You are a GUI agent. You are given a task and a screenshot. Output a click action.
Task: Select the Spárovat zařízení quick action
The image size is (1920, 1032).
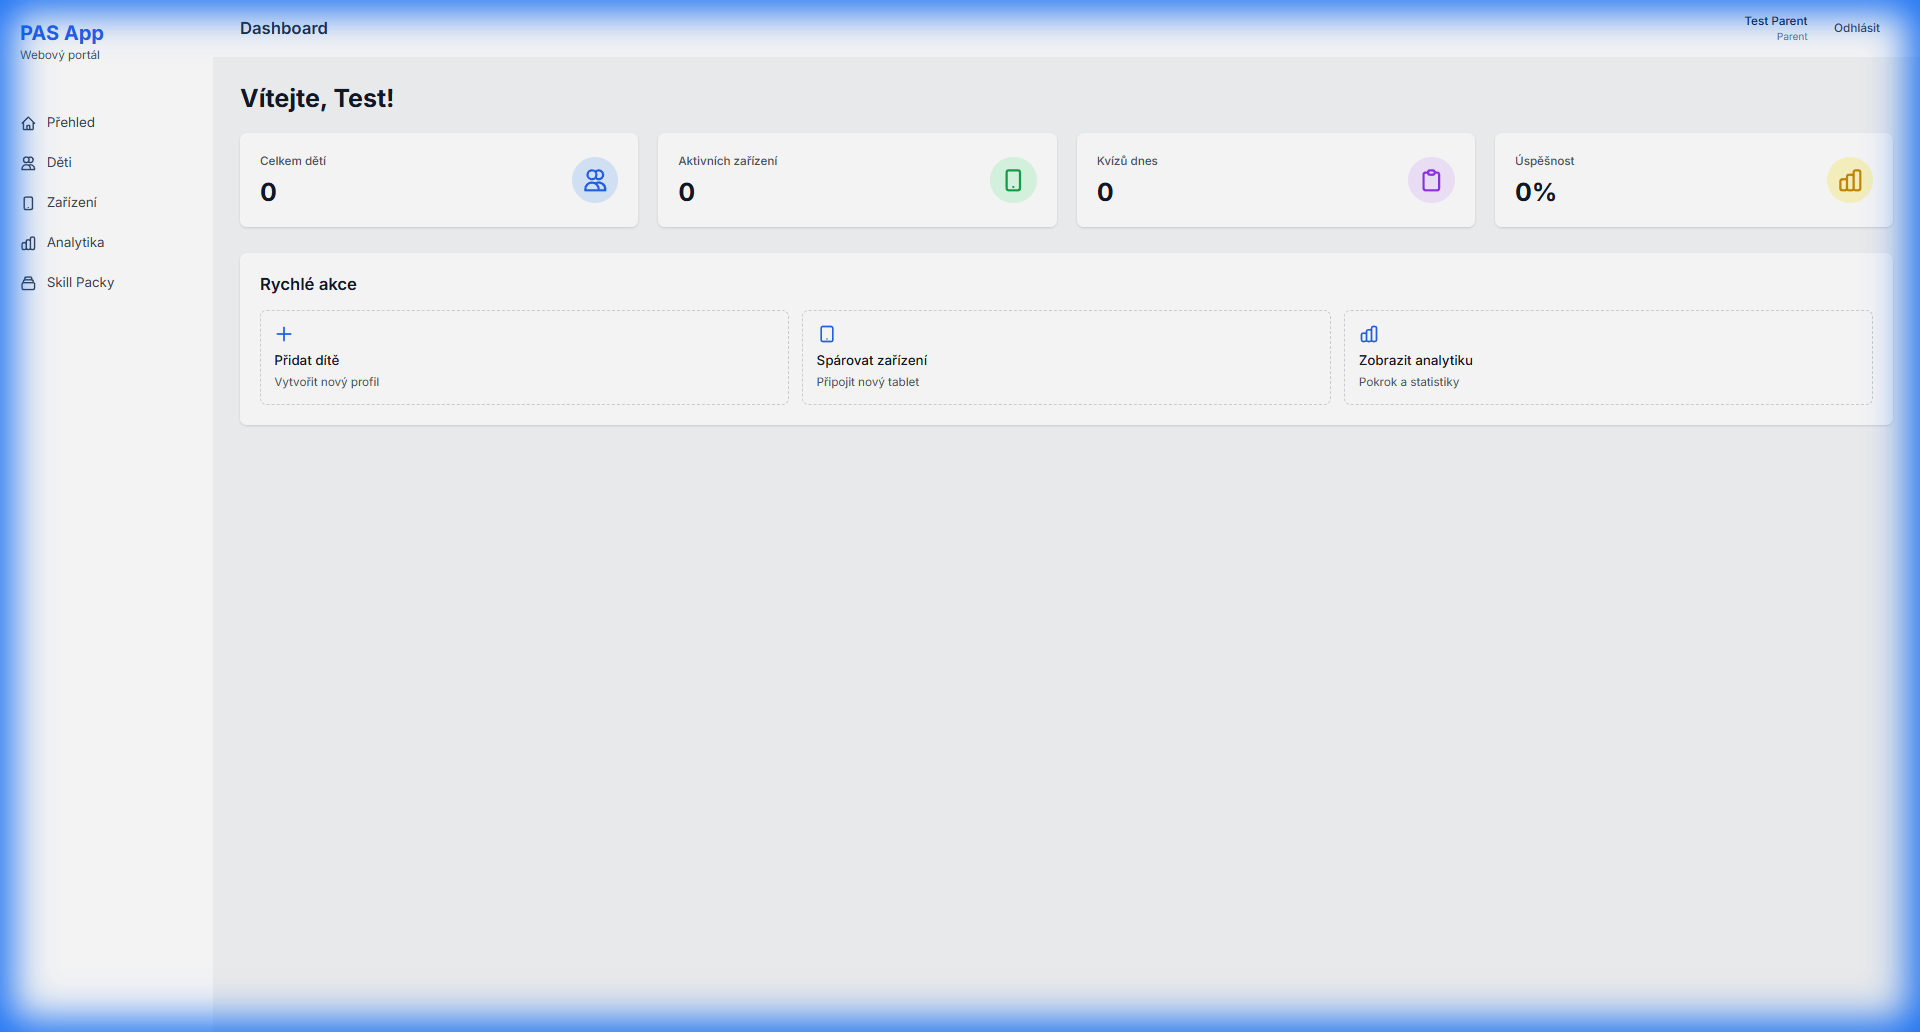1066,357
